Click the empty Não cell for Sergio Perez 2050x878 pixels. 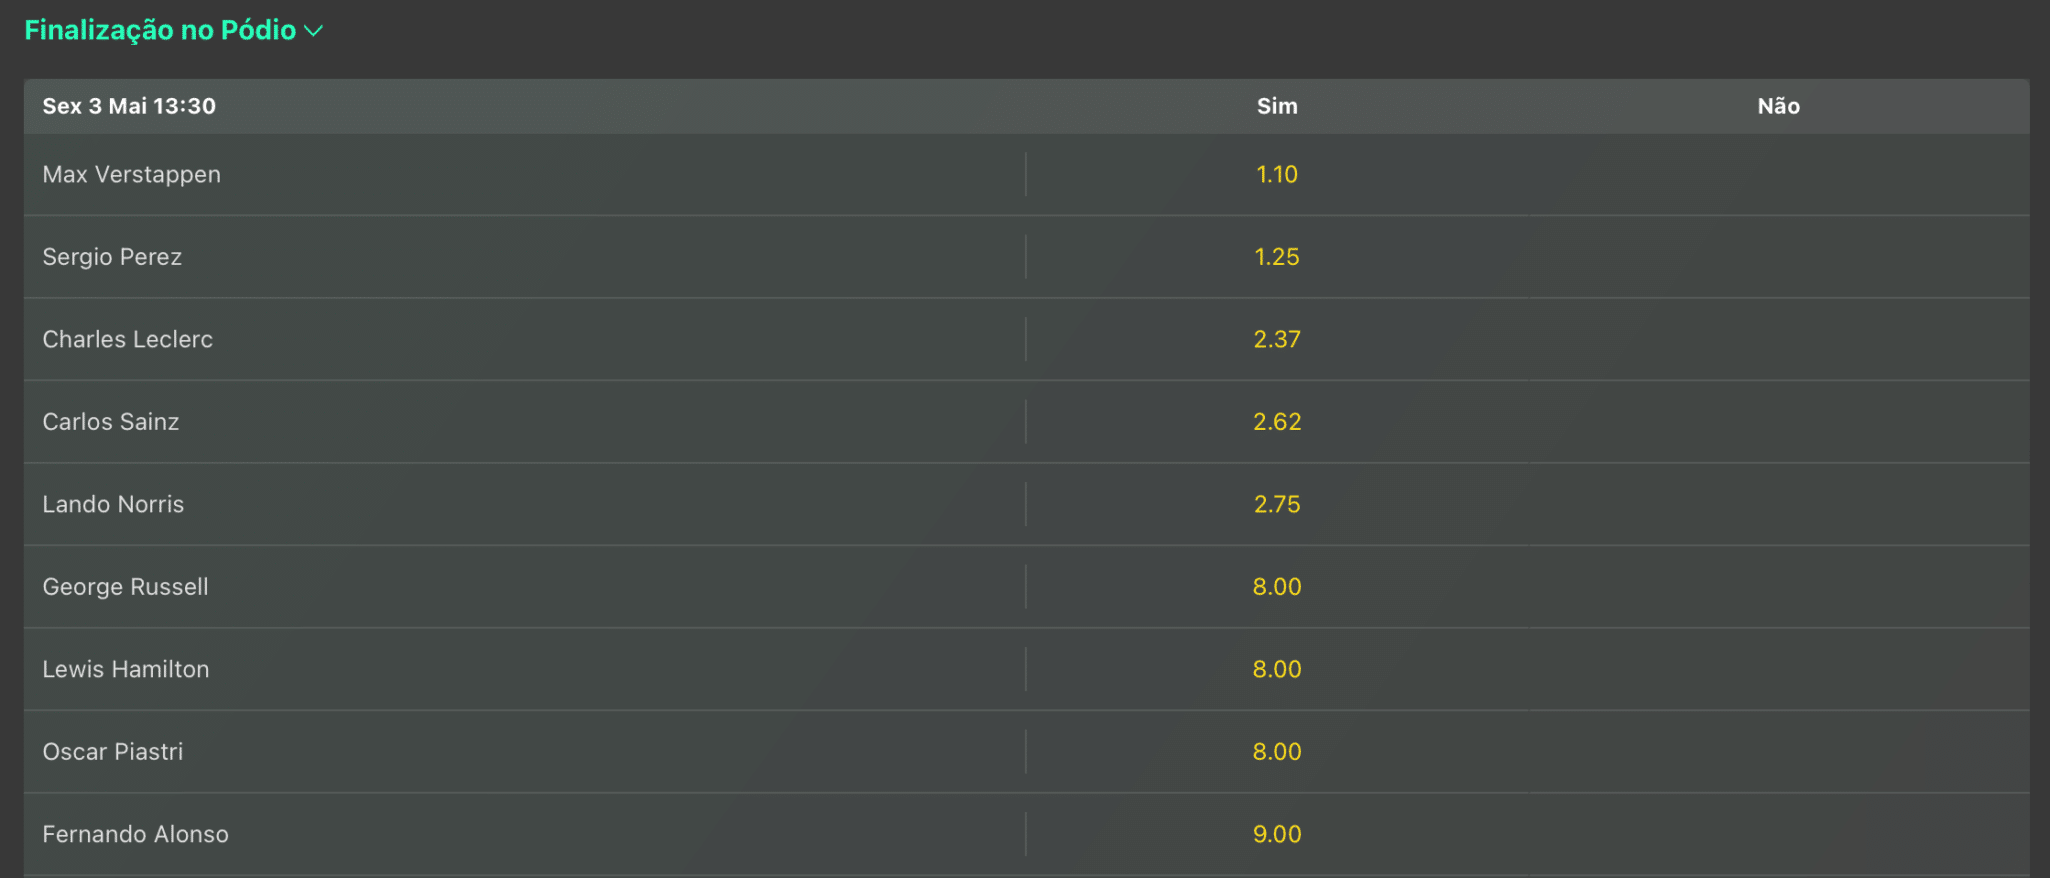tap(1779, 257)
